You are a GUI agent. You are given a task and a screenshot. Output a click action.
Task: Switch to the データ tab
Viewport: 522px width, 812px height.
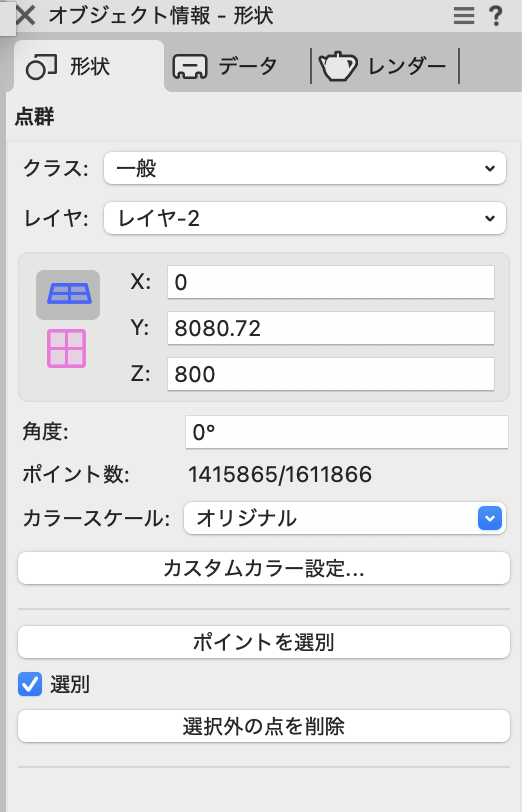[x=226, y=67]
